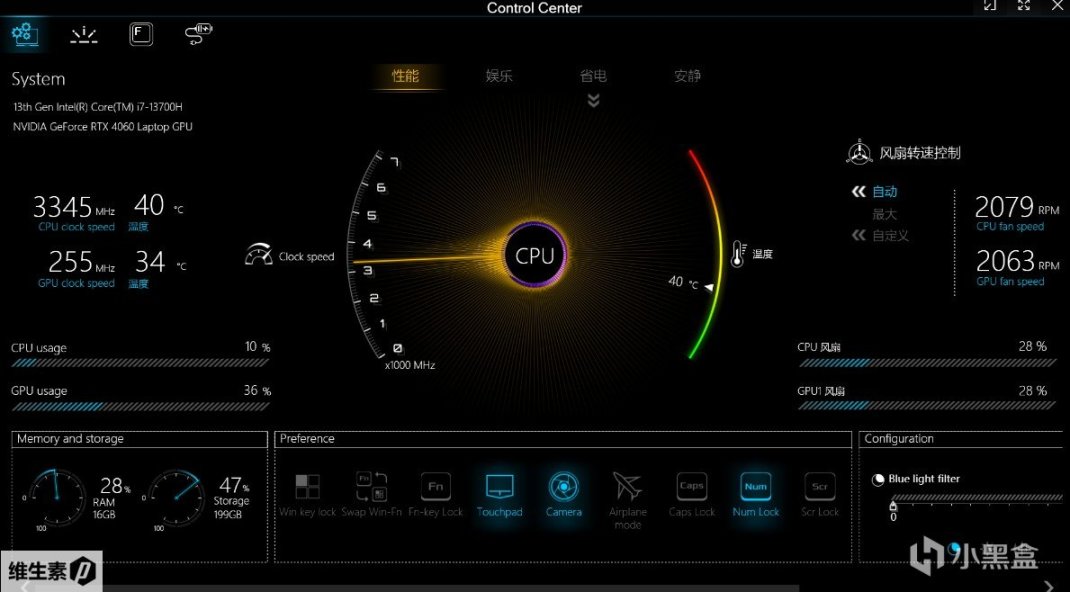Toggle Scr Lock

pos(820,496)
